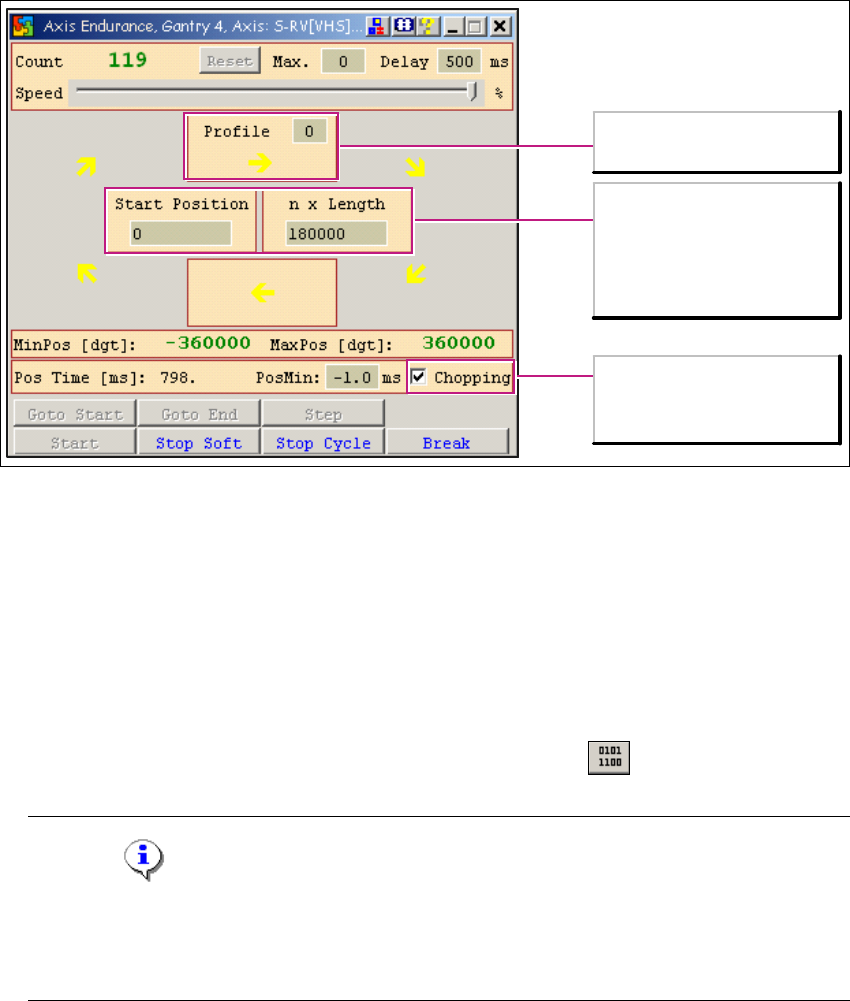Focus the Start Position input field
The height and width of the screenshot is (1001, 850).
tap(180, 234)
